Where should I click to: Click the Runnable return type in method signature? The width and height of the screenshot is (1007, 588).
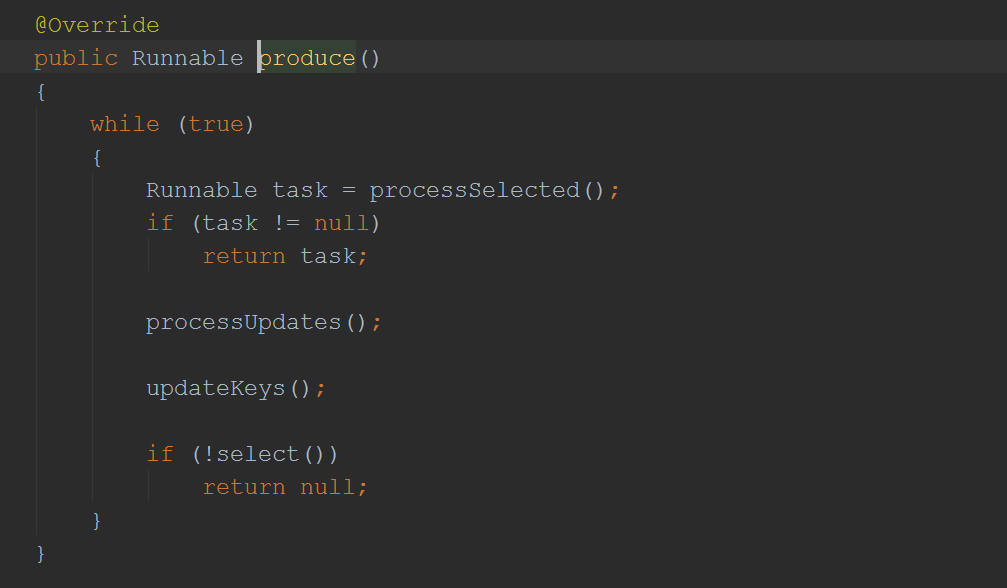point(187,58)
